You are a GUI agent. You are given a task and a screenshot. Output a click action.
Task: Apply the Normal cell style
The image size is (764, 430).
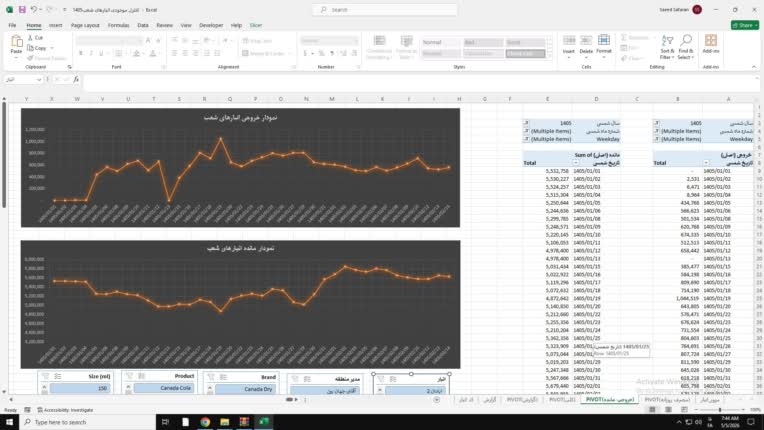coord(440,42)
